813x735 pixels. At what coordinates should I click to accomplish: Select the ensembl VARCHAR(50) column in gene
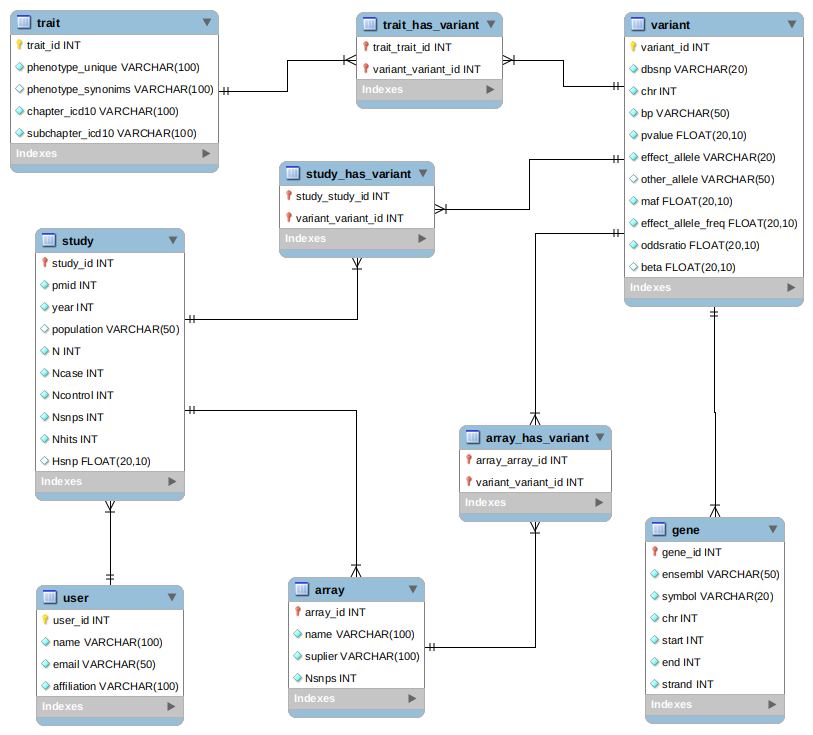pos(720,574)
